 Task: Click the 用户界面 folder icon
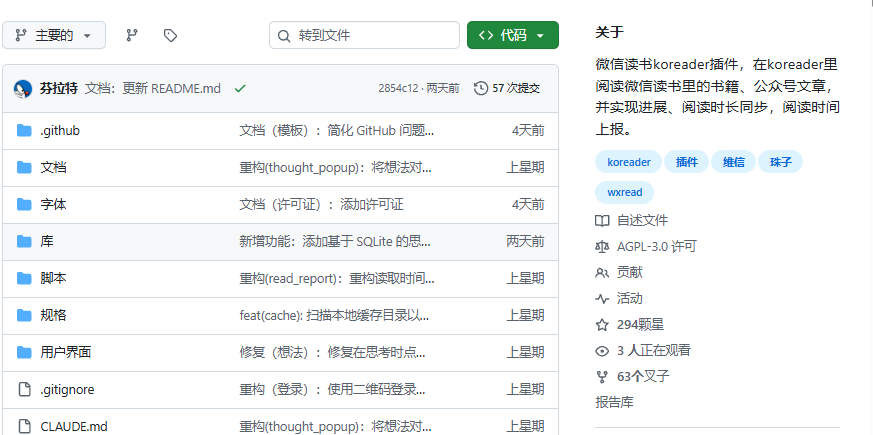point(24,352)
